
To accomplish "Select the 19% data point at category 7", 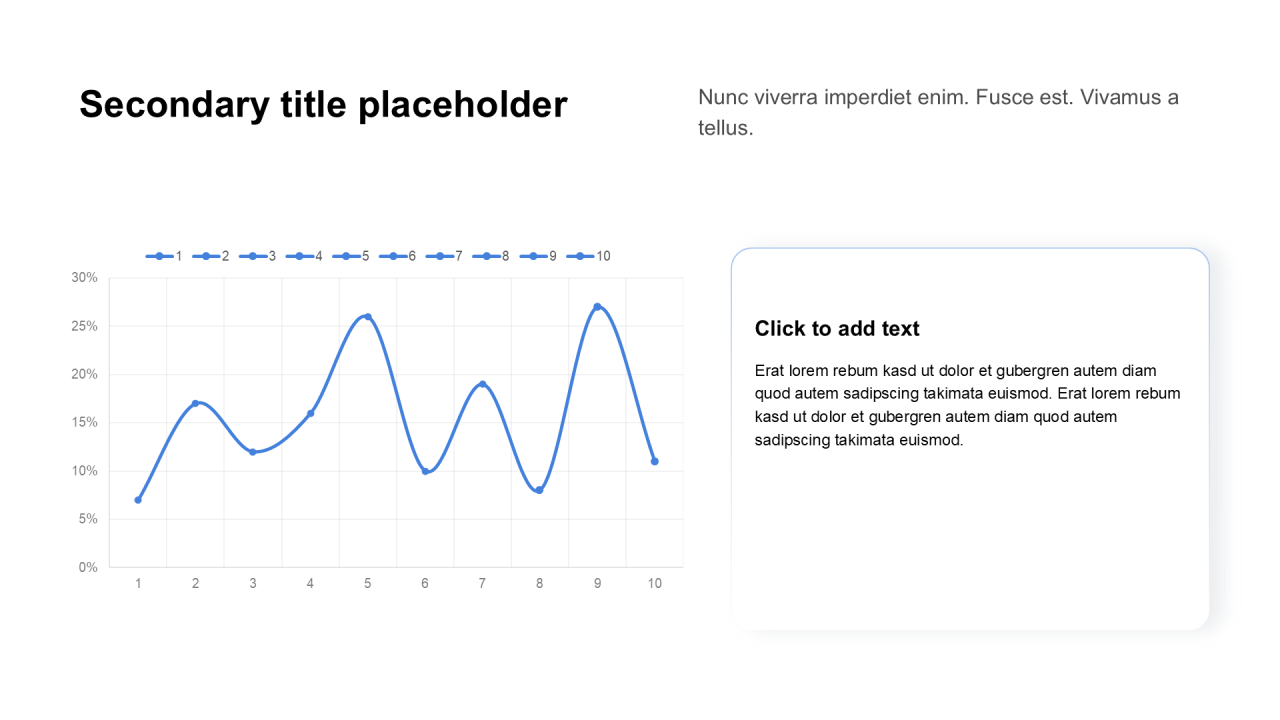I will 482,384.
